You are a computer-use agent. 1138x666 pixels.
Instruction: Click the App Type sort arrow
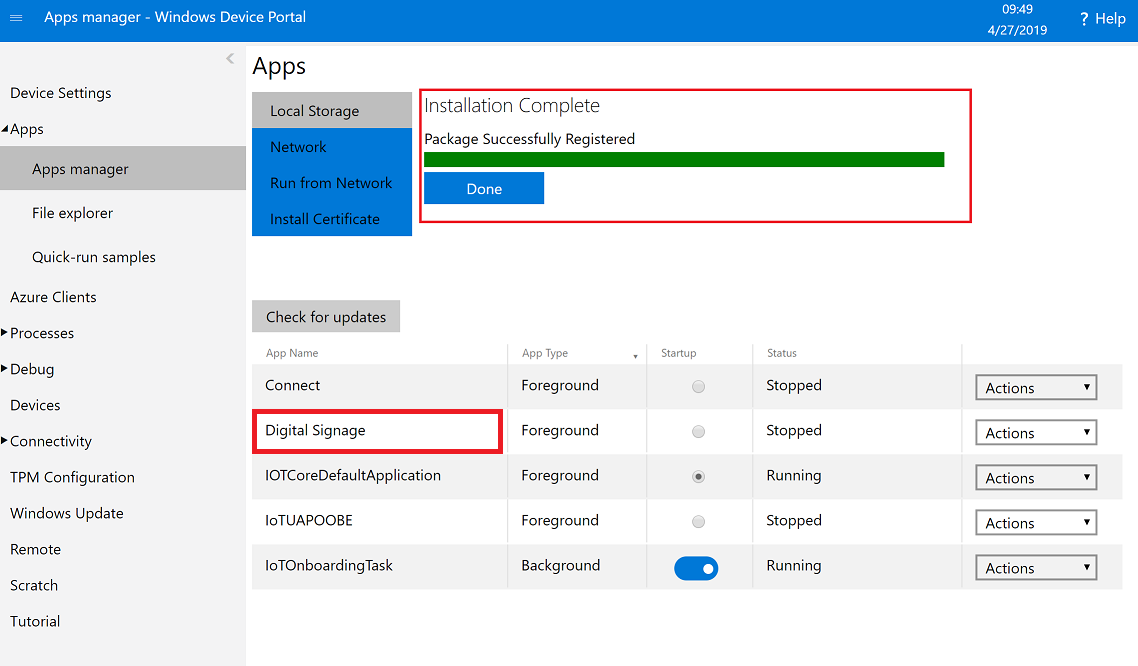tap(636, 356)
